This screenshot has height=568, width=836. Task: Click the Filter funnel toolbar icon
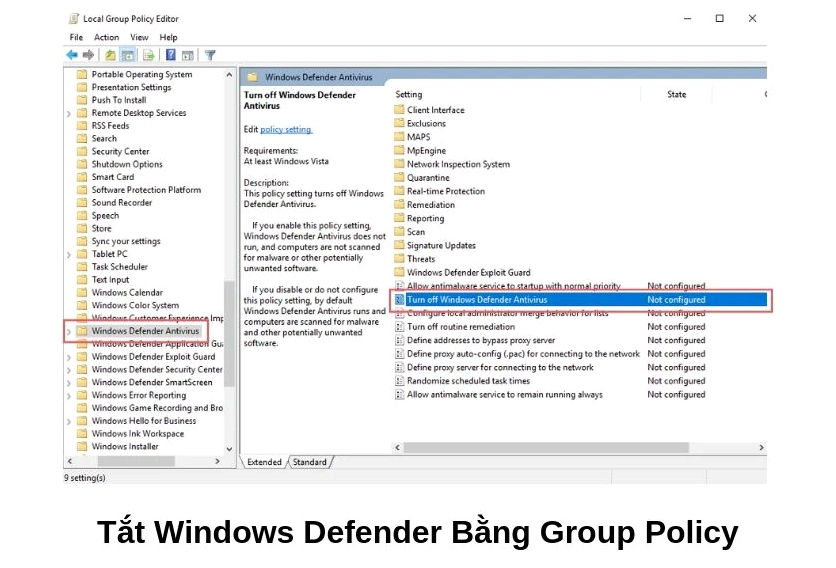tap(210, 55)
